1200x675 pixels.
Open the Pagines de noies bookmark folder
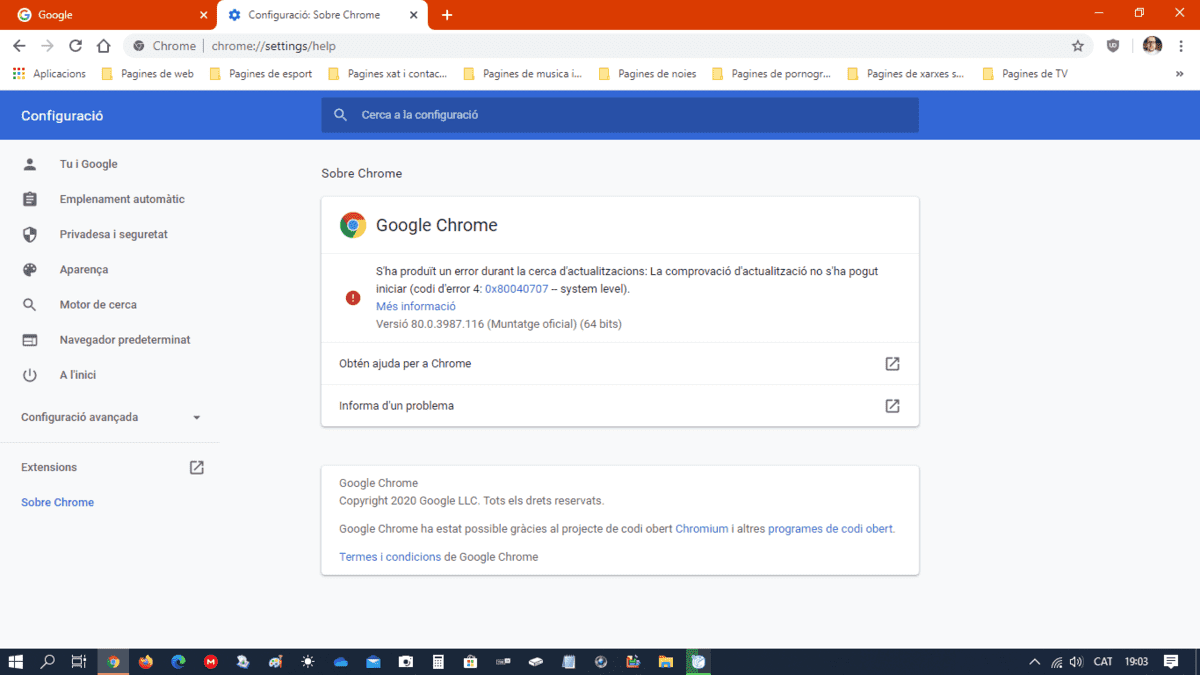tap(647, 73)
